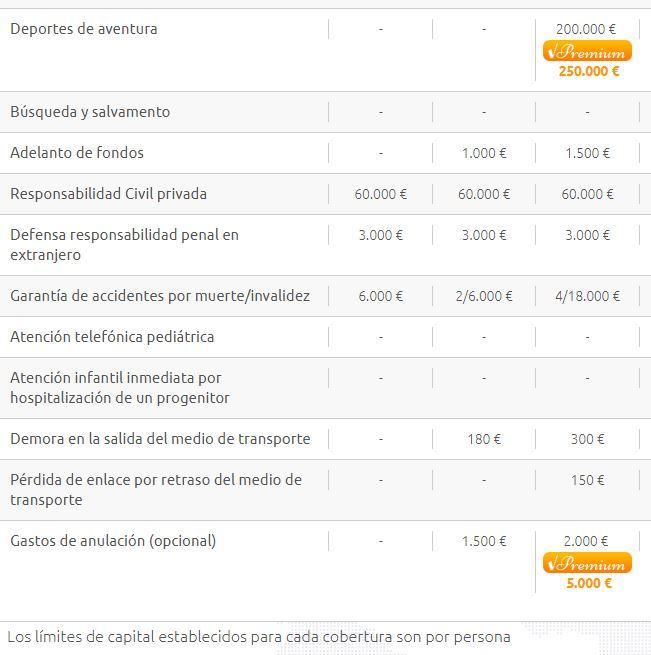651x655 pixels.
Task: Click Pérdida de enlace por retraso label
Action: [x=155, y=490]
